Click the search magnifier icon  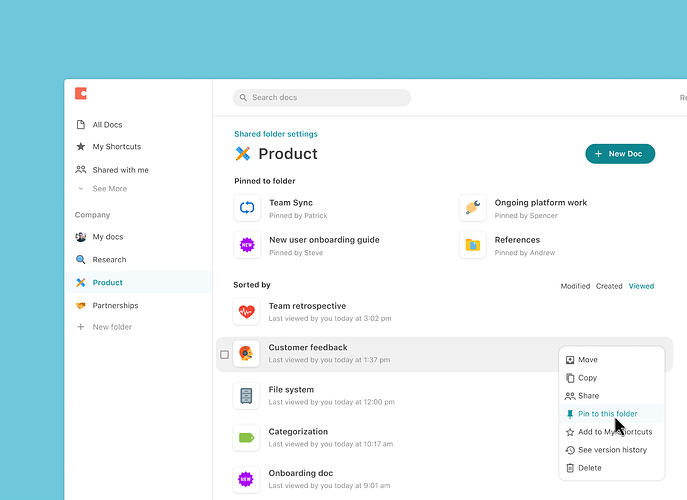click(x=243, y=97)
